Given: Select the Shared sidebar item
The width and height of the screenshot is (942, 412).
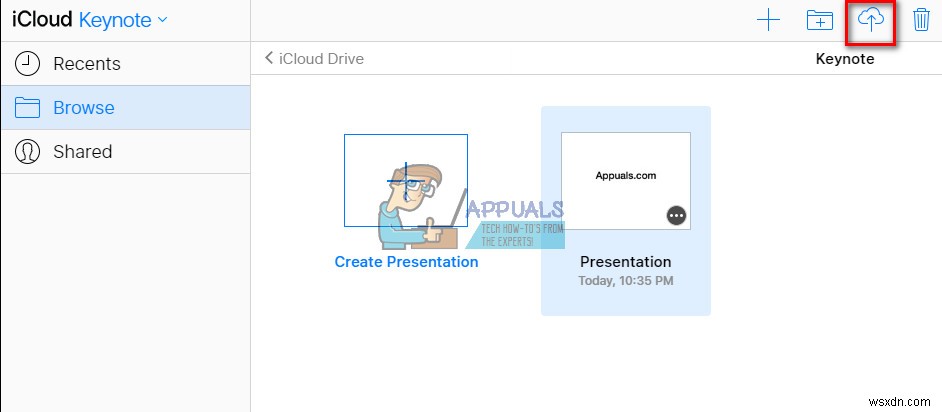Looking at the screenshot, I should click(126, 152).
